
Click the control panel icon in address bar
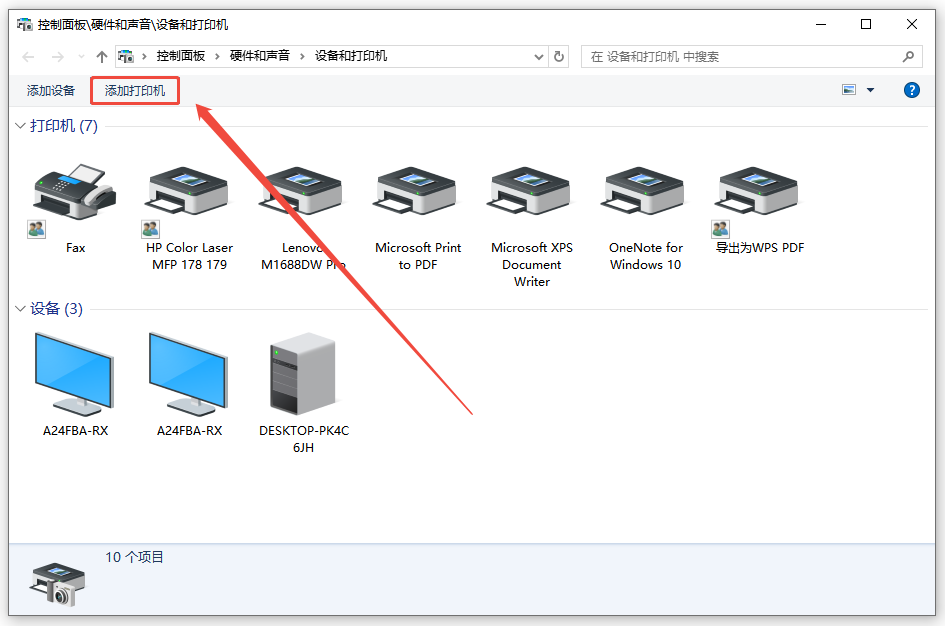tap(125, 57)
